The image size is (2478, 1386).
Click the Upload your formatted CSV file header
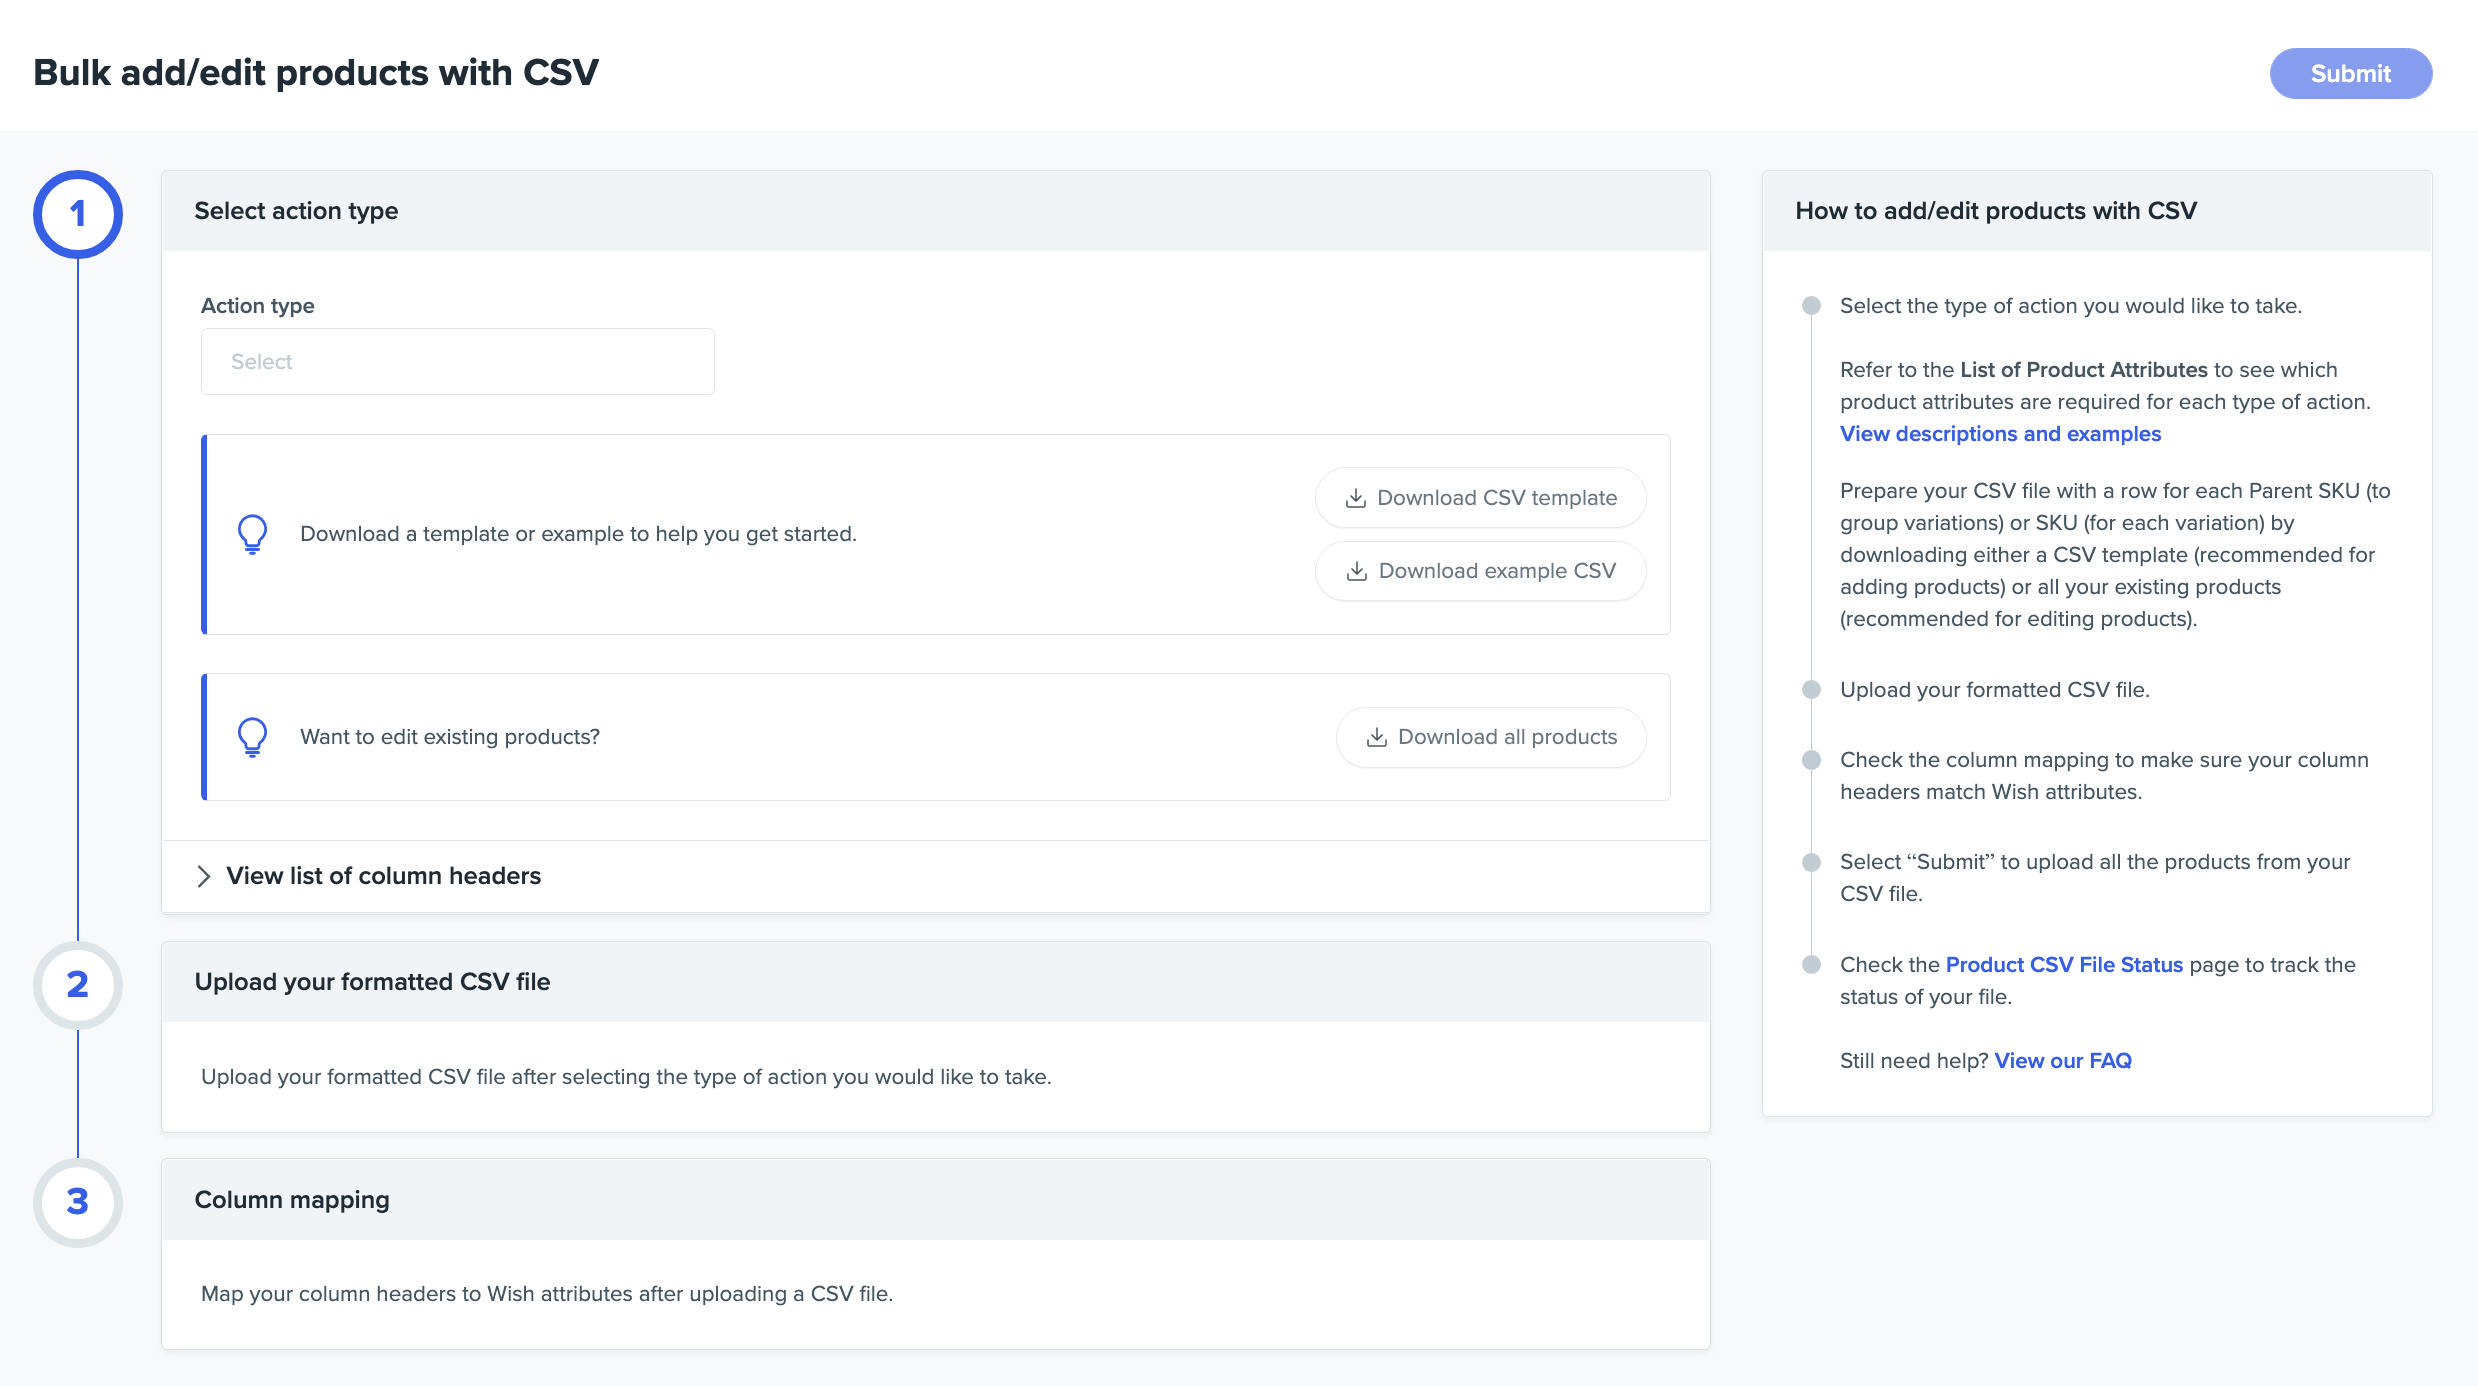click(372, 982)
